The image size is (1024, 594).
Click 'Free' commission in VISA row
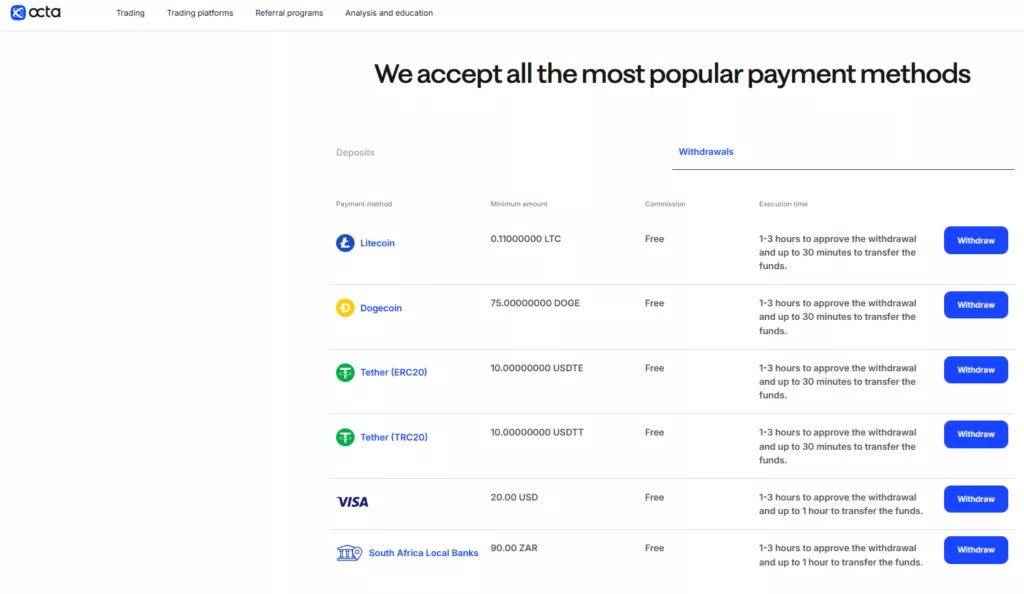coord(654,497)
